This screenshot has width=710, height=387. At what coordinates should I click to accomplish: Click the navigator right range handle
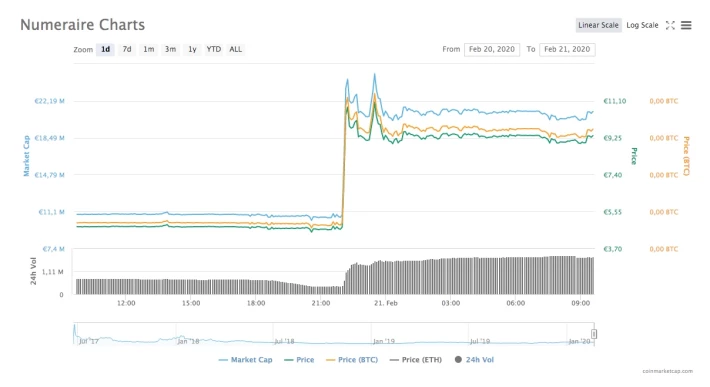[594, 334]
